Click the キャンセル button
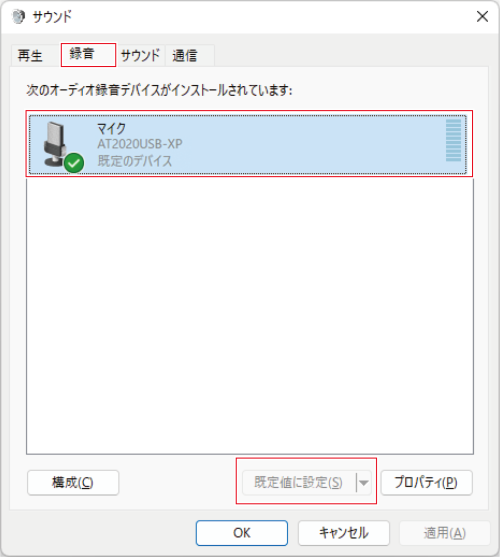 (x=344, y=533)
